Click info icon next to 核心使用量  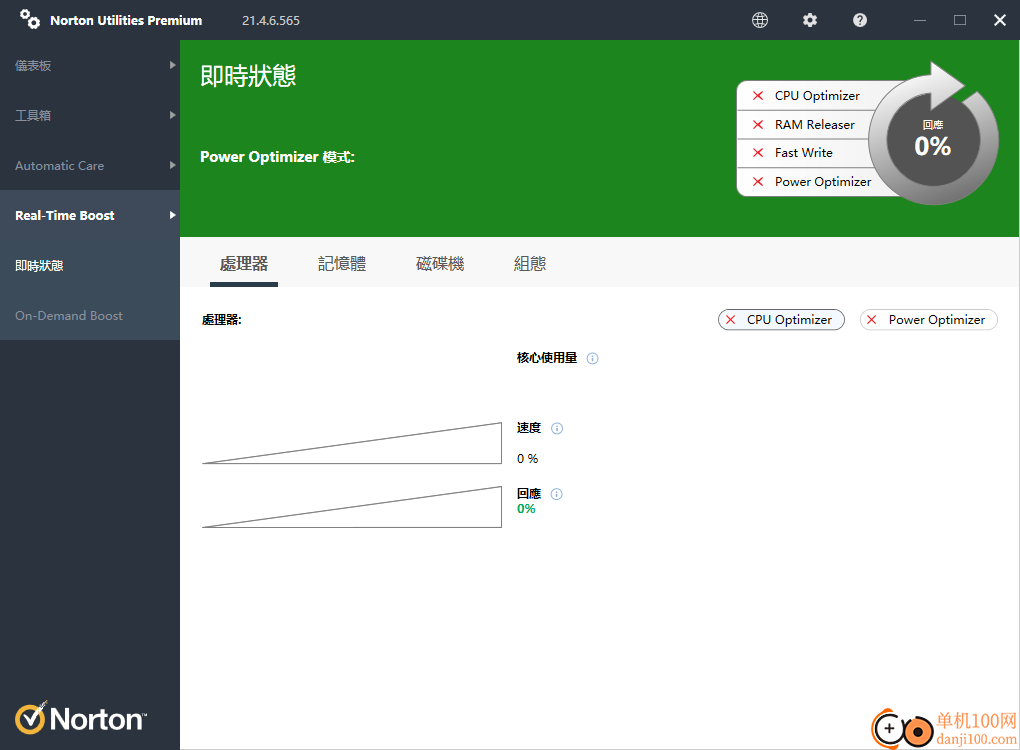tap(592, 358)
